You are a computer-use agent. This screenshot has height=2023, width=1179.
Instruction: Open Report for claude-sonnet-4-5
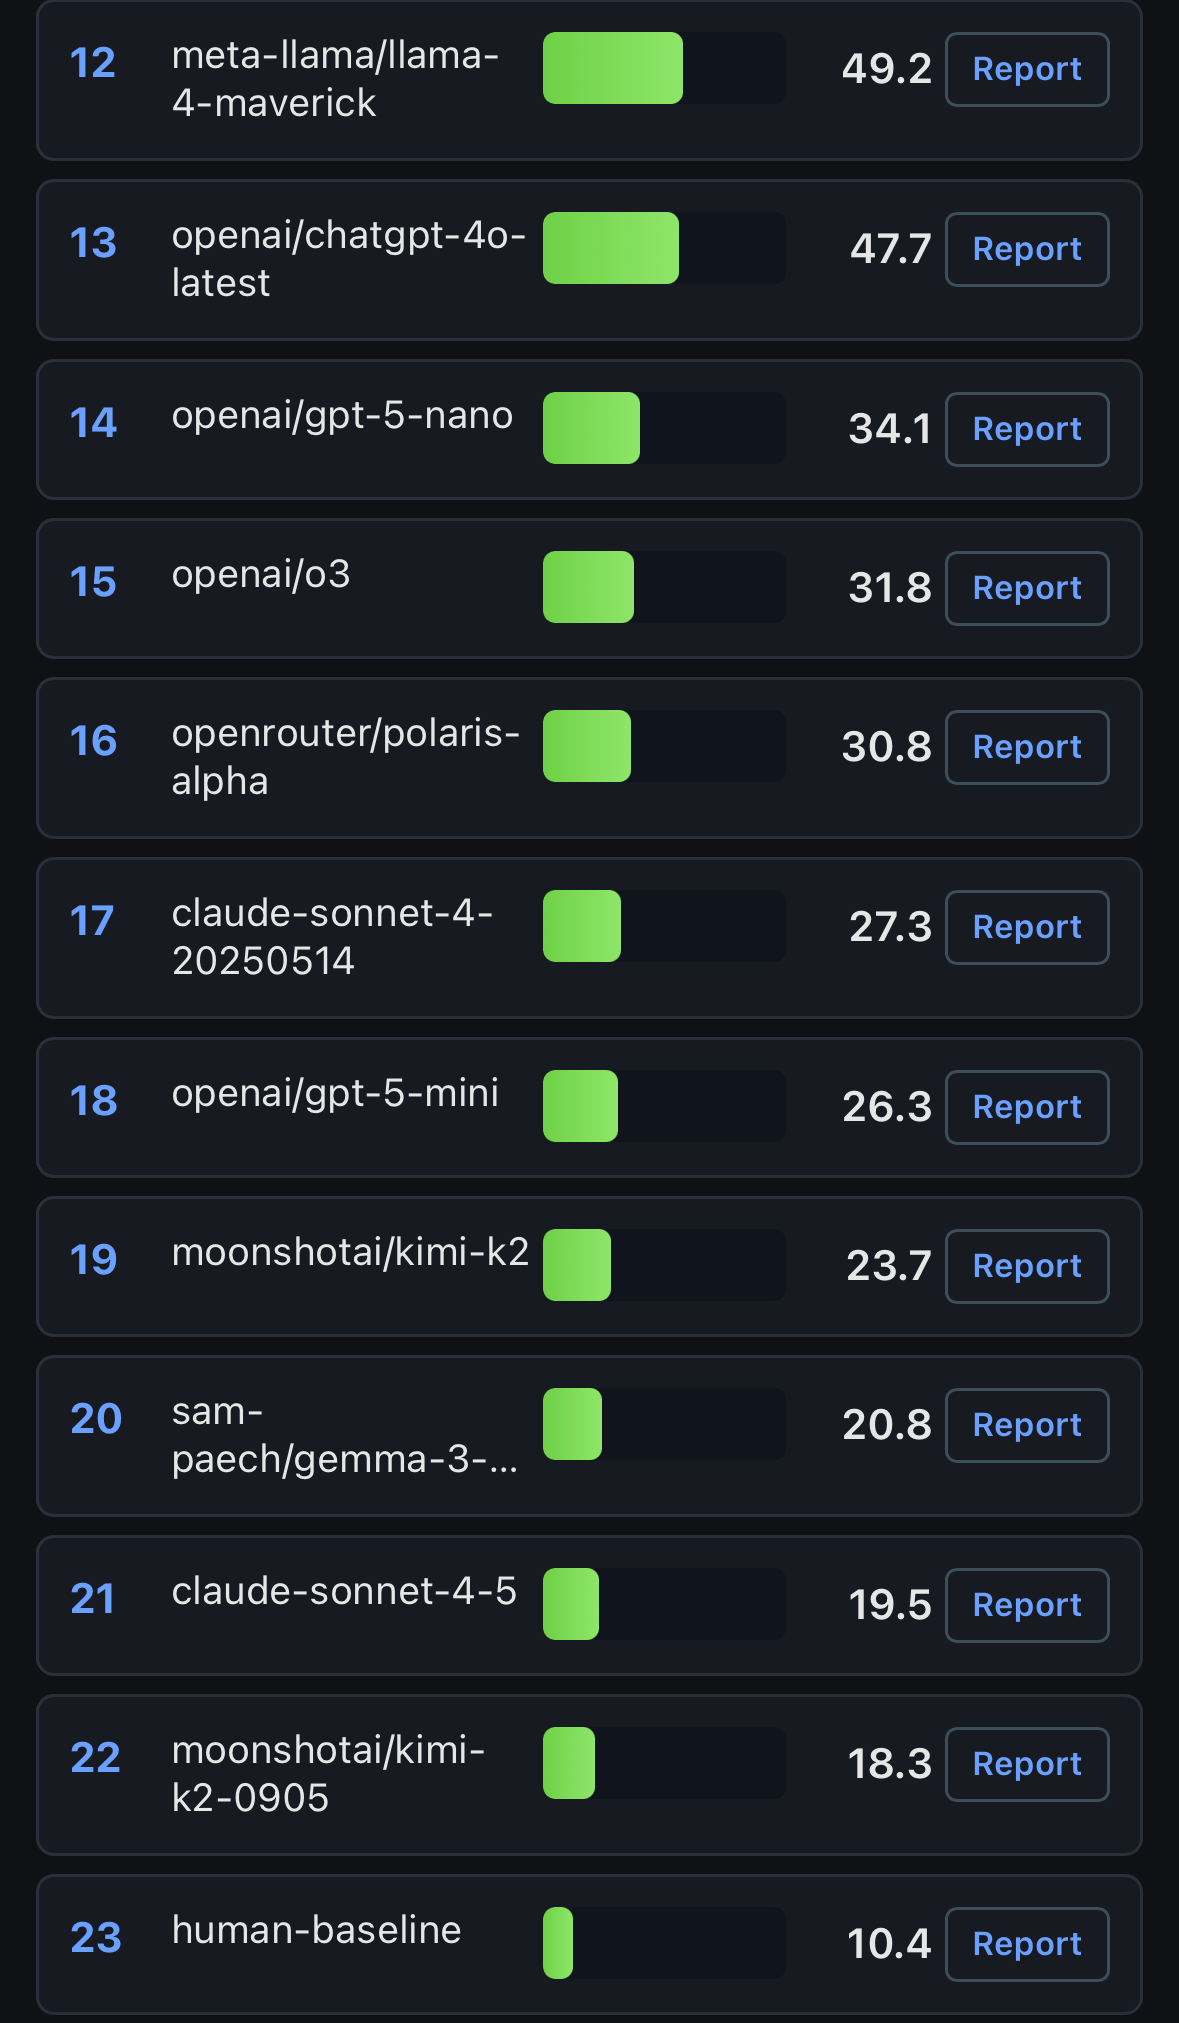1027,1606
